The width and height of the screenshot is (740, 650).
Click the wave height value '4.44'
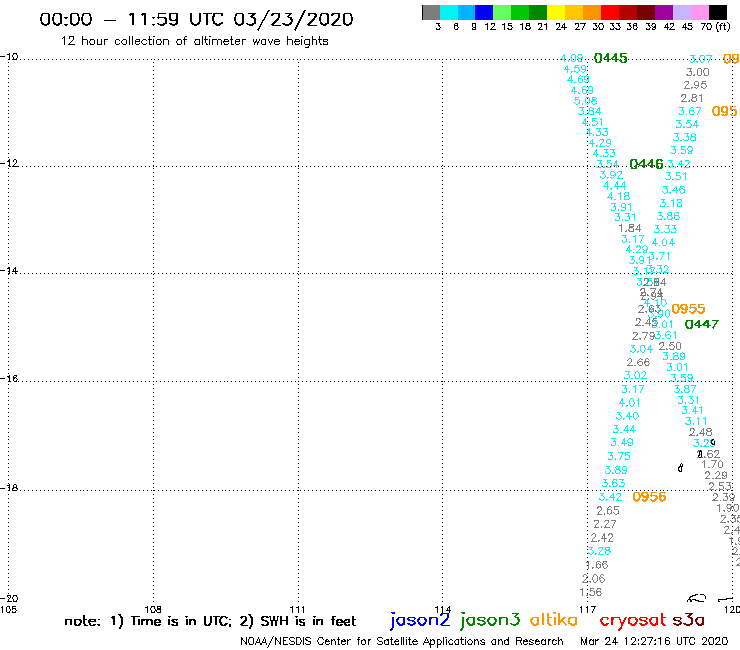(614, 186)
